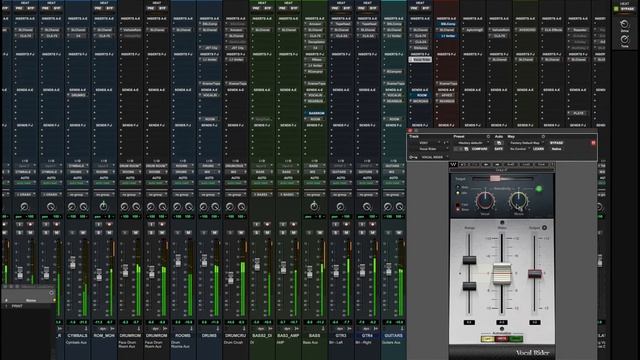Mute the CYMBALS track
This screenshot has width=640, height=360.
pos(83,233)
